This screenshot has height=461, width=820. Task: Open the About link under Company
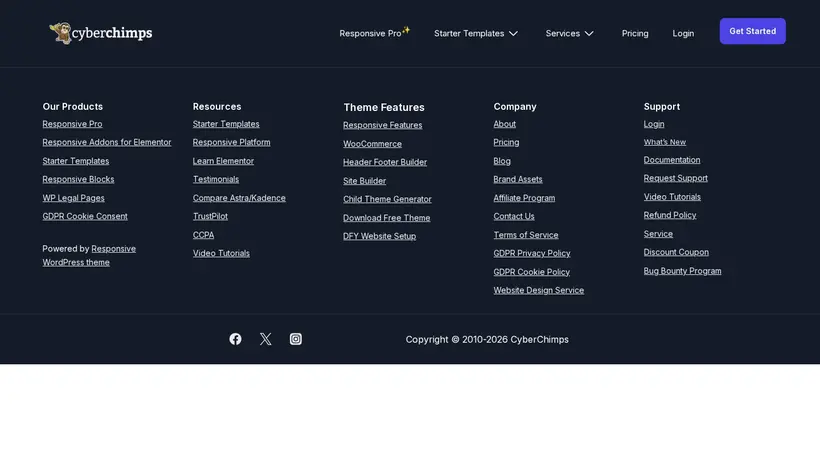pos(505,124)
